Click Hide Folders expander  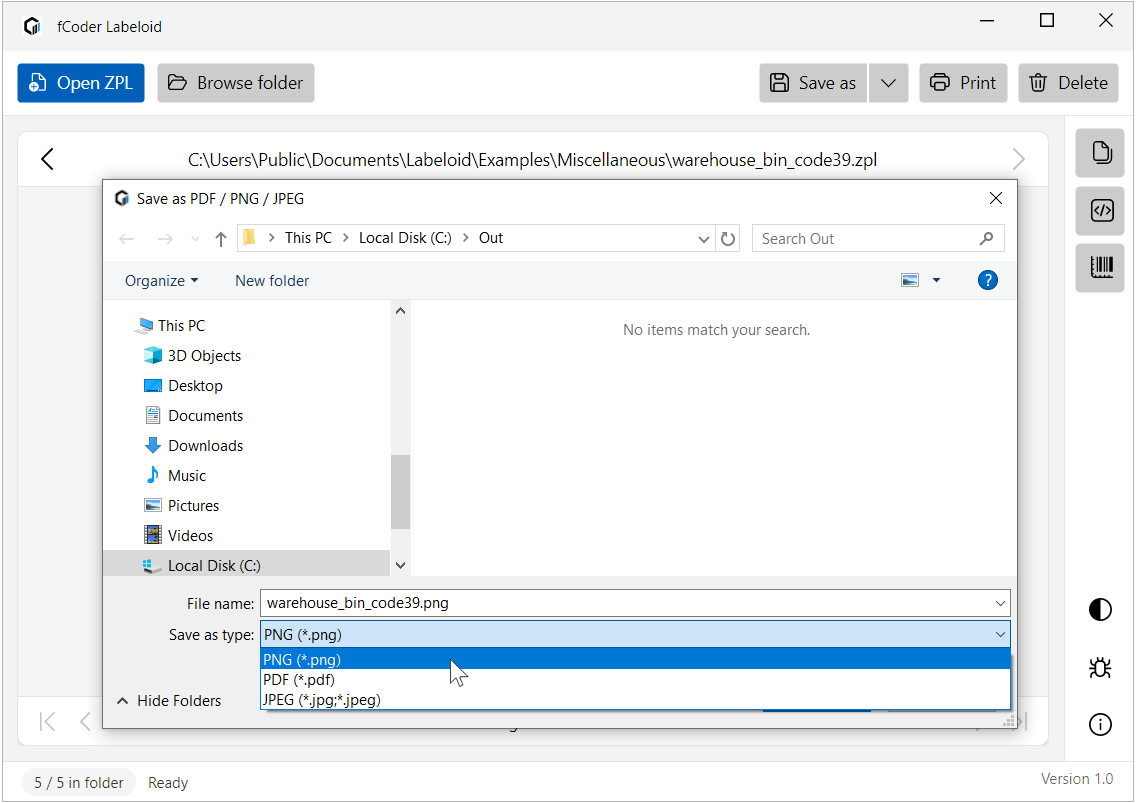click(x=169, y=701)
